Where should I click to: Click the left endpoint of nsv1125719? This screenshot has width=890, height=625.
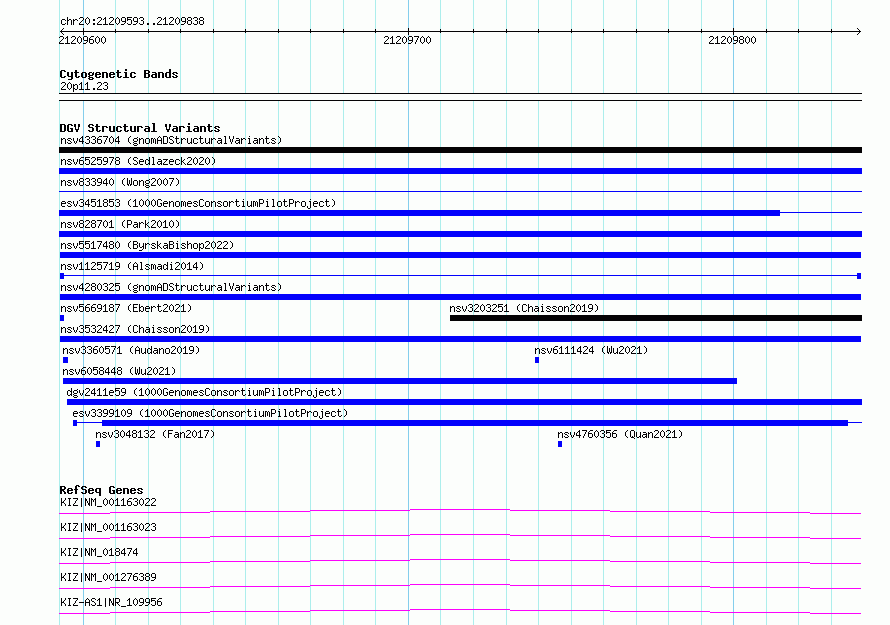coord(62,276)
